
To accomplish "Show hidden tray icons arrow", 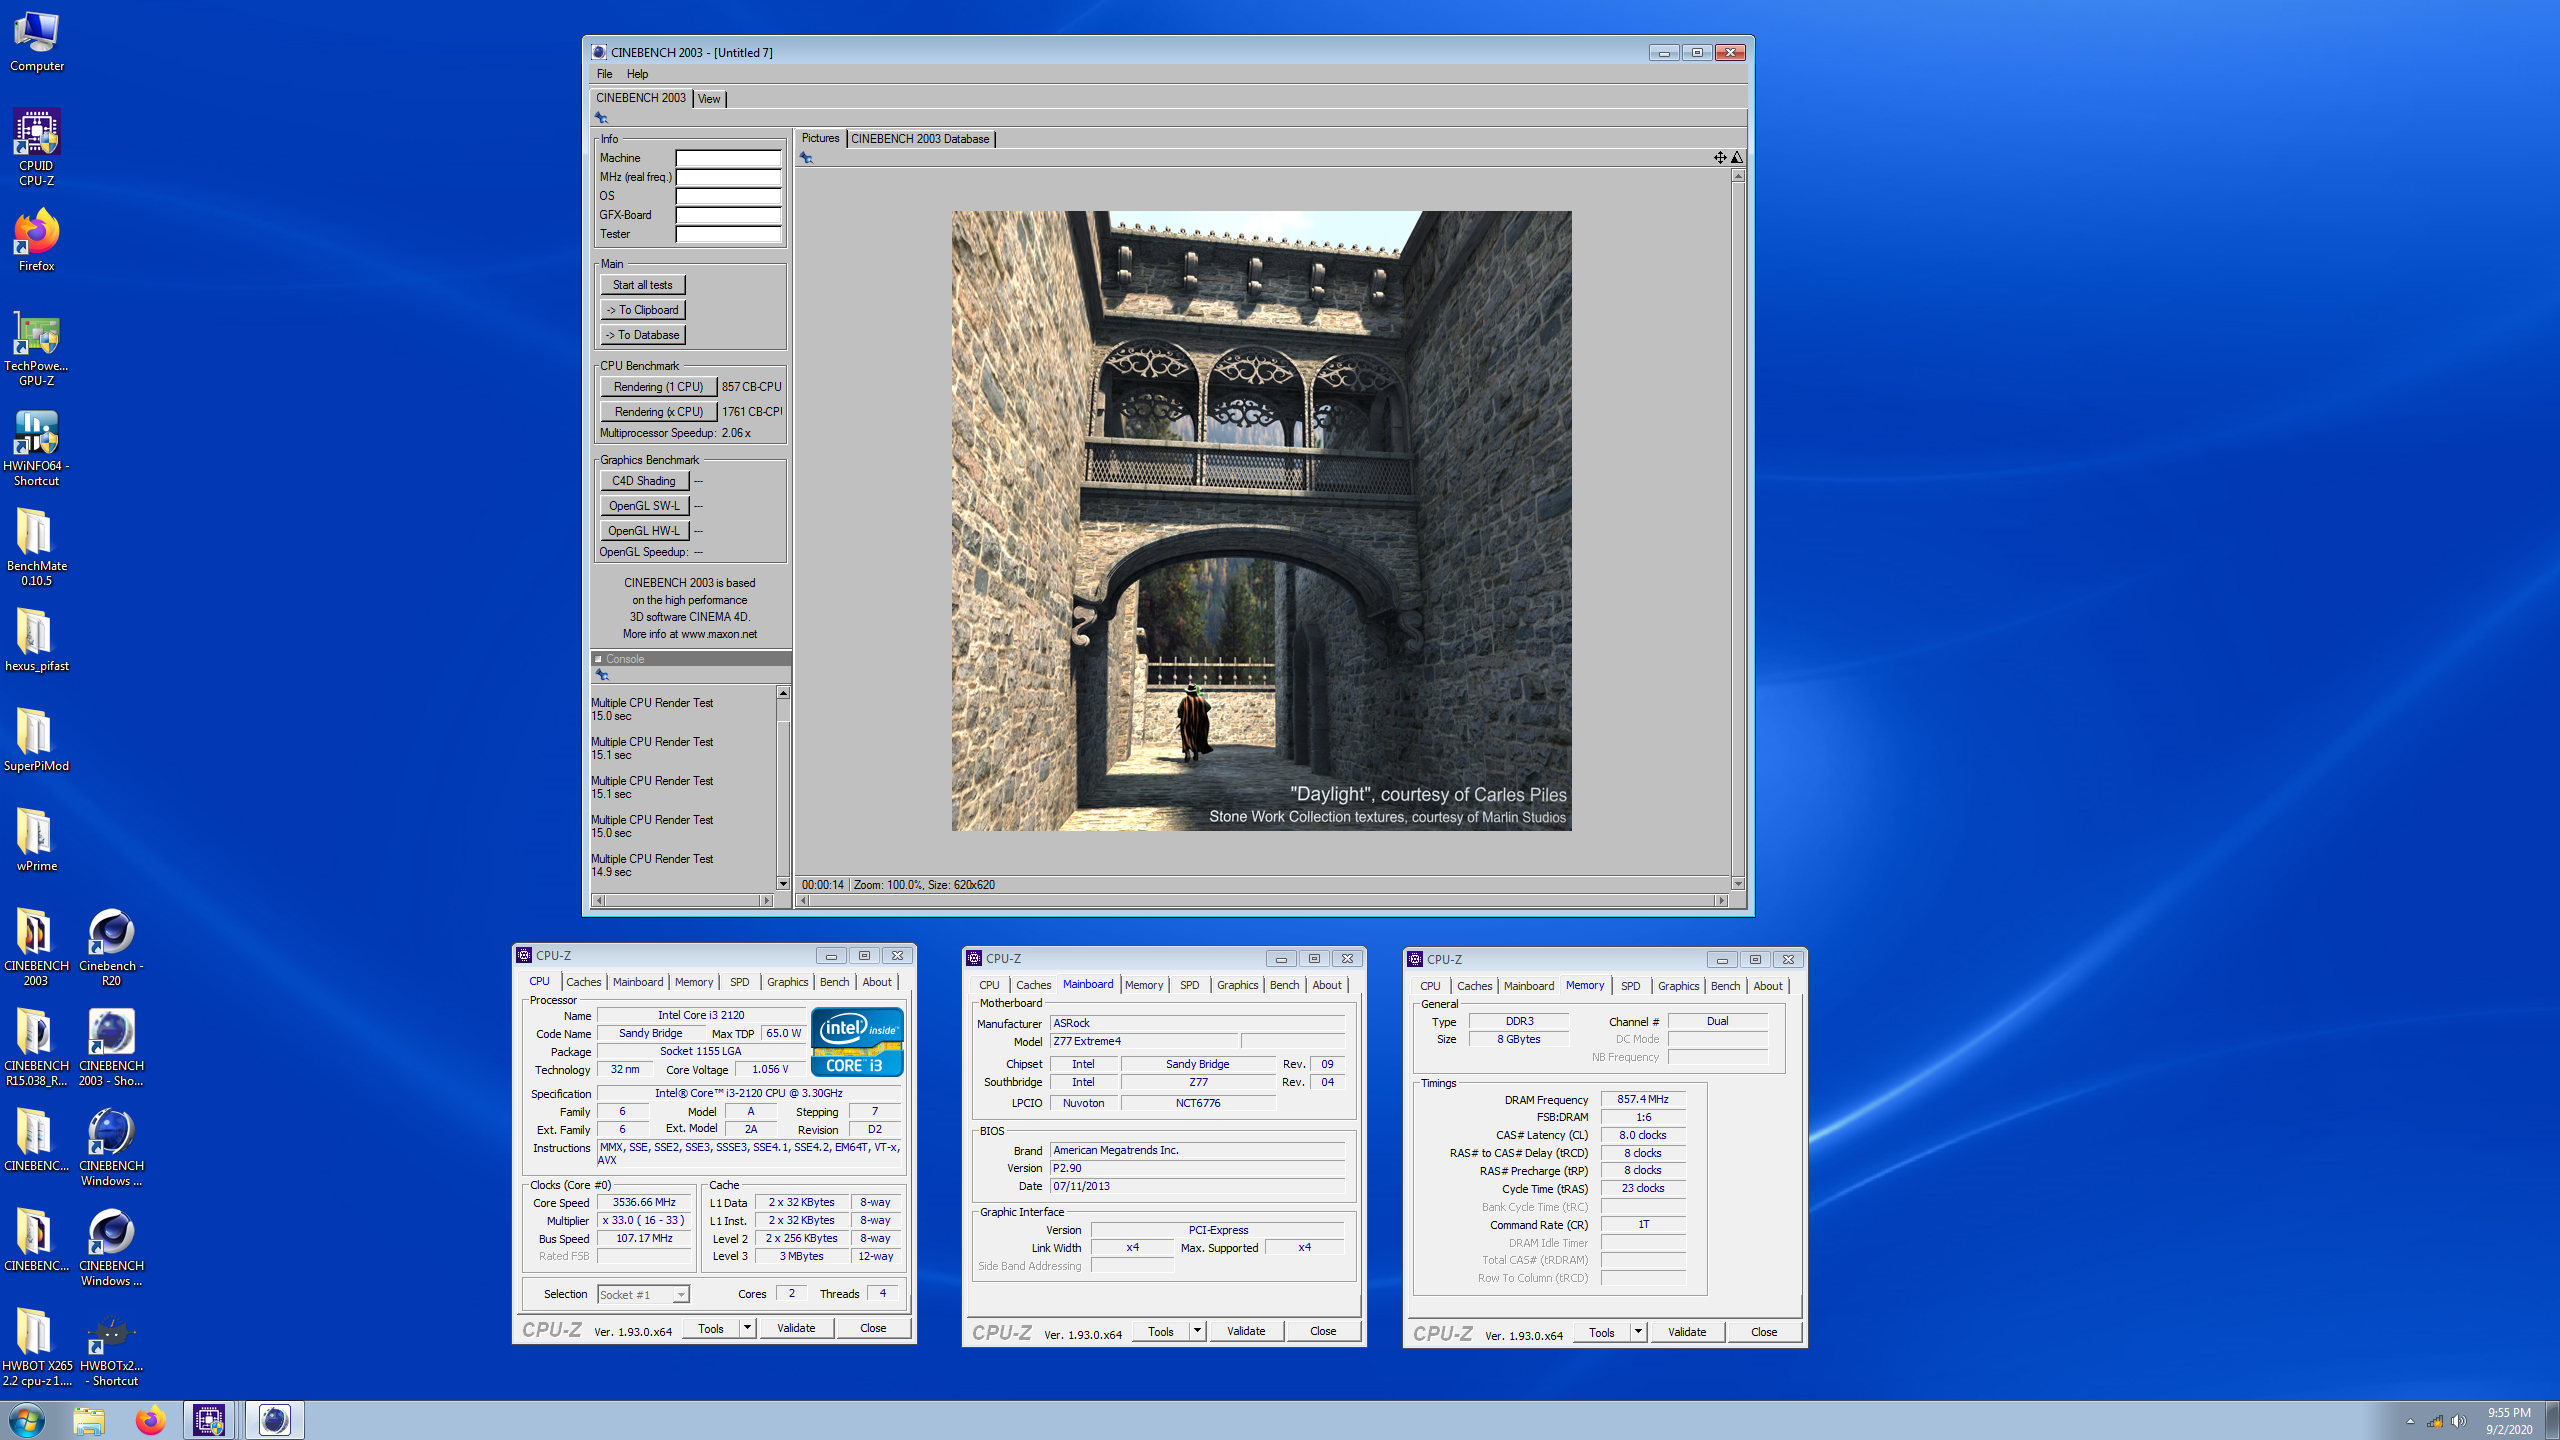I will [x=2410, y=1421].
